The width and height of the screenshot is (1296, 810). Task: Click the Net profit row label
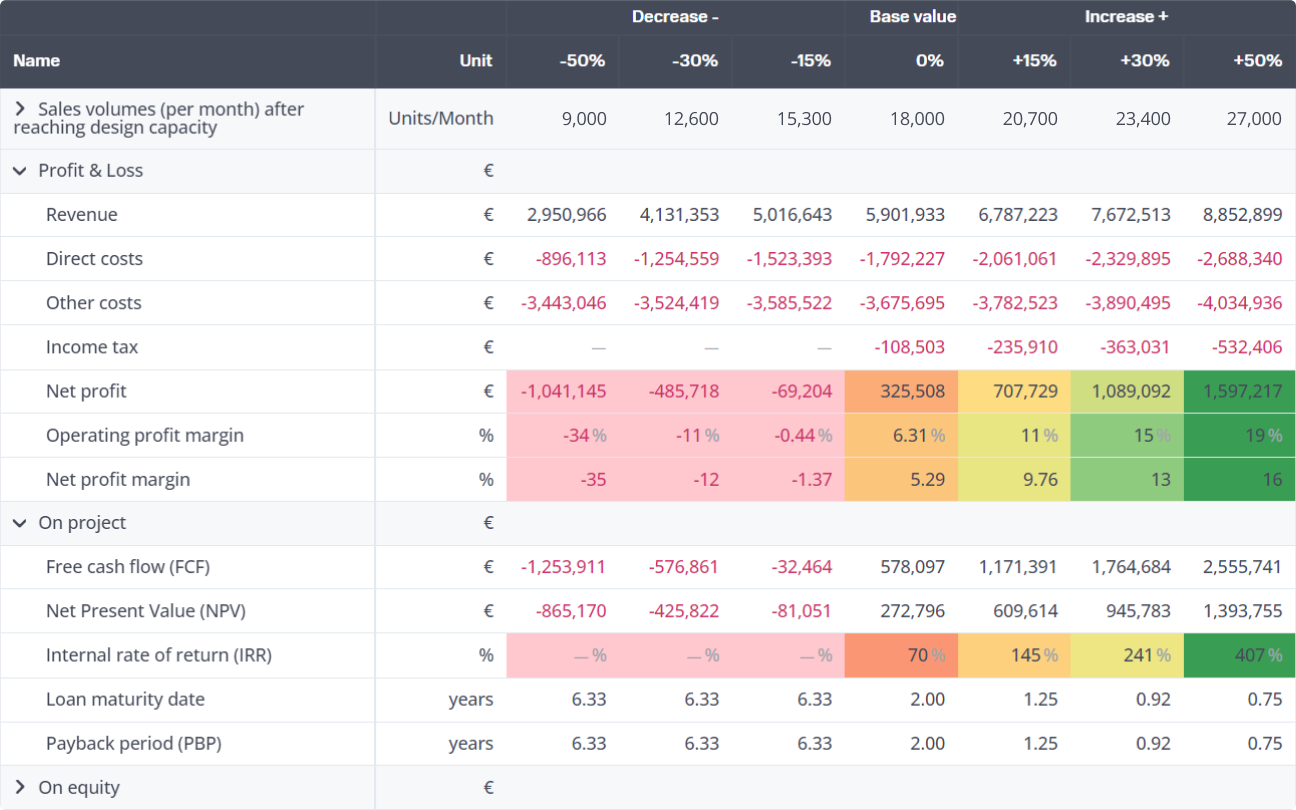tap(86, 391)
